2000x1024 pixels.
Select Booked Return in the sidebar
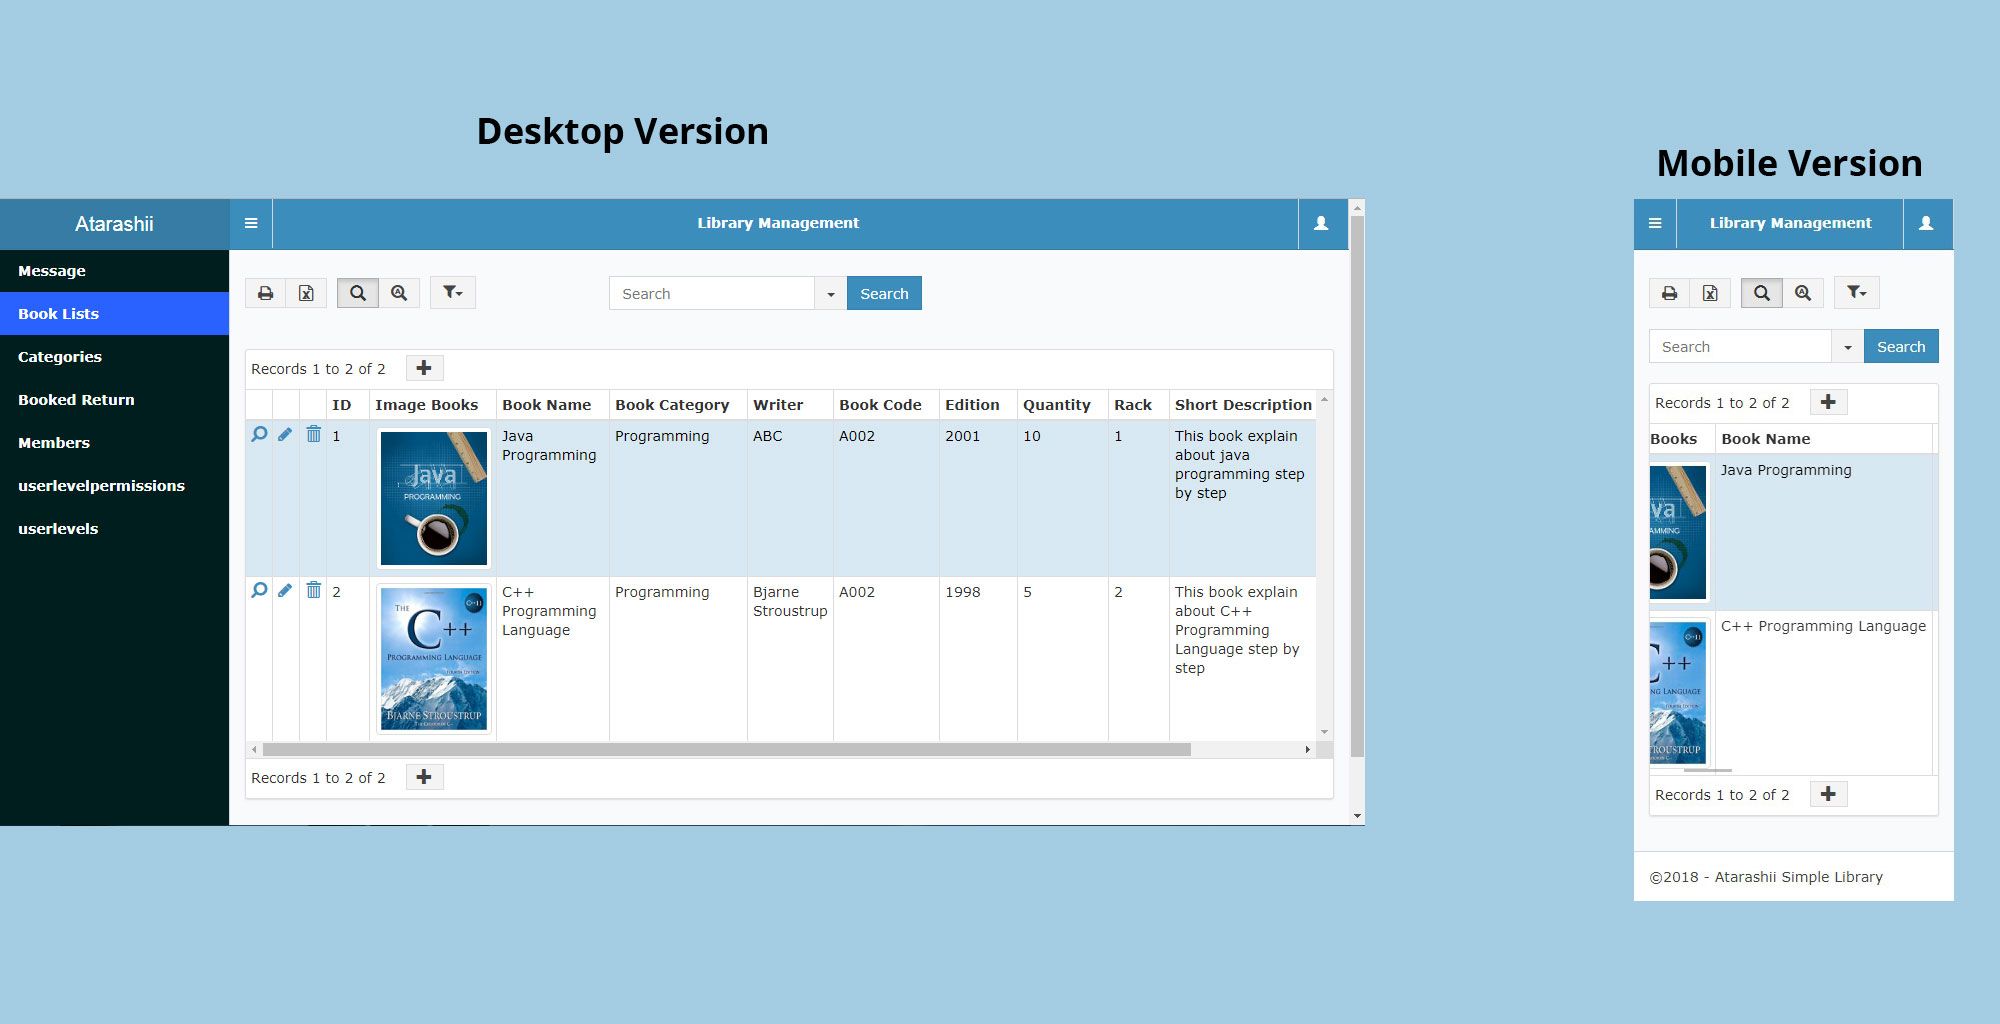click(x=76, y=400)
